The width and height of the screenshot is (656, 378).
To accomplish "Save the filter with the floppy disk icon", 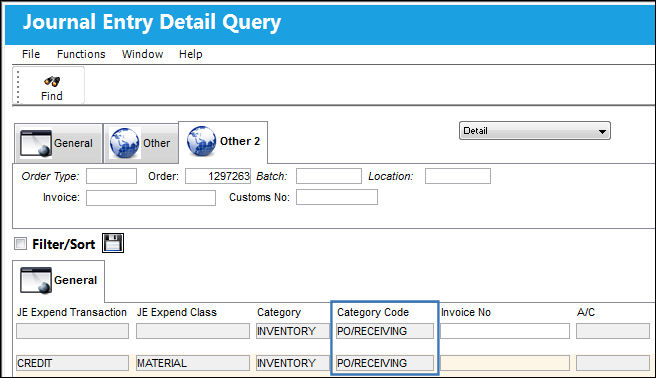I will [113, 243].
